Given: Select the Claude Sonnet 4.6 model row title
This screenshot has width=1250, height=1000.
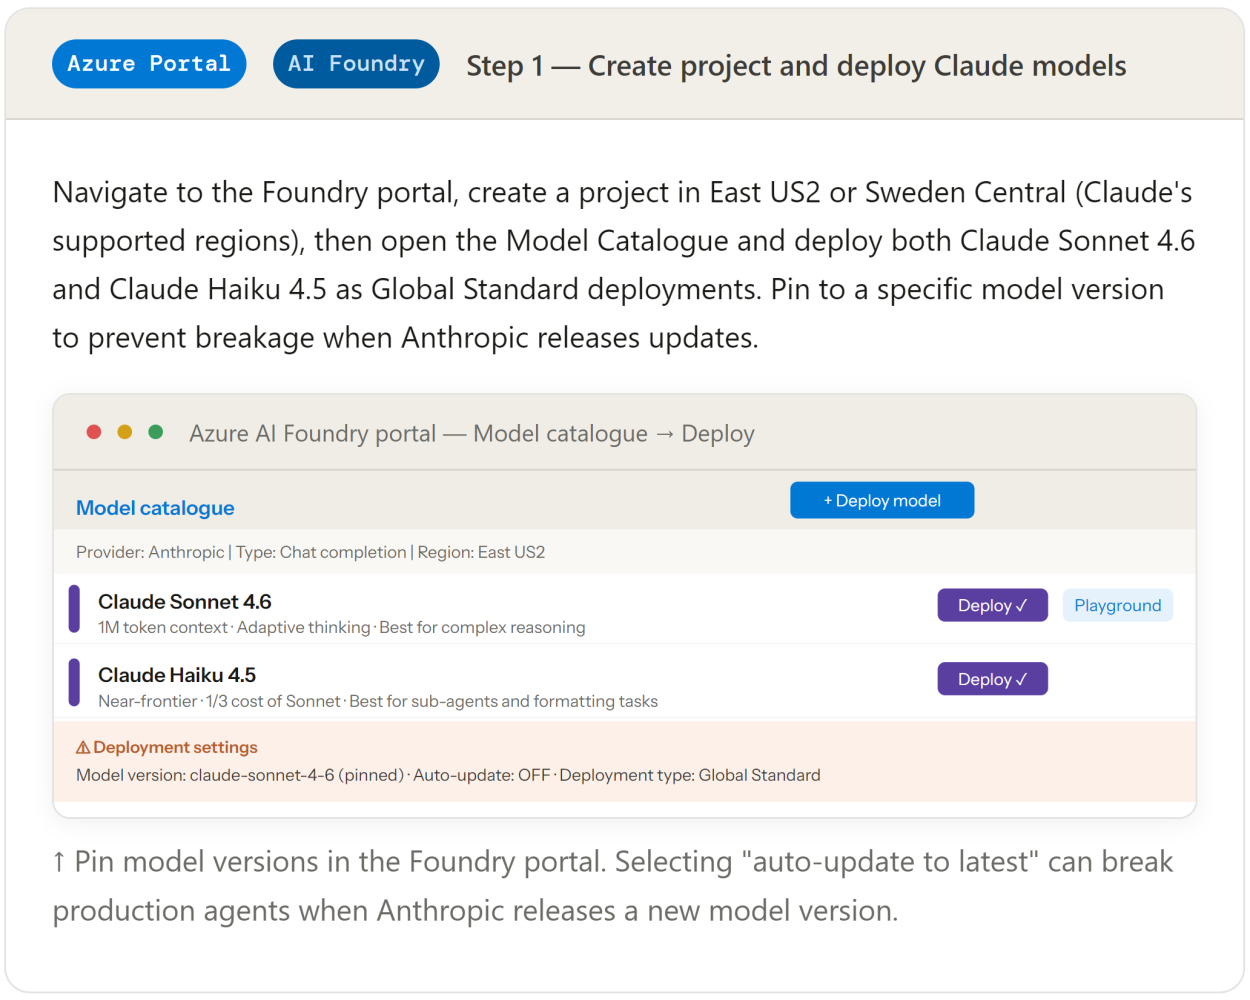Looking at the screenshot, I should pyautogui.click(x=185, y=602).
